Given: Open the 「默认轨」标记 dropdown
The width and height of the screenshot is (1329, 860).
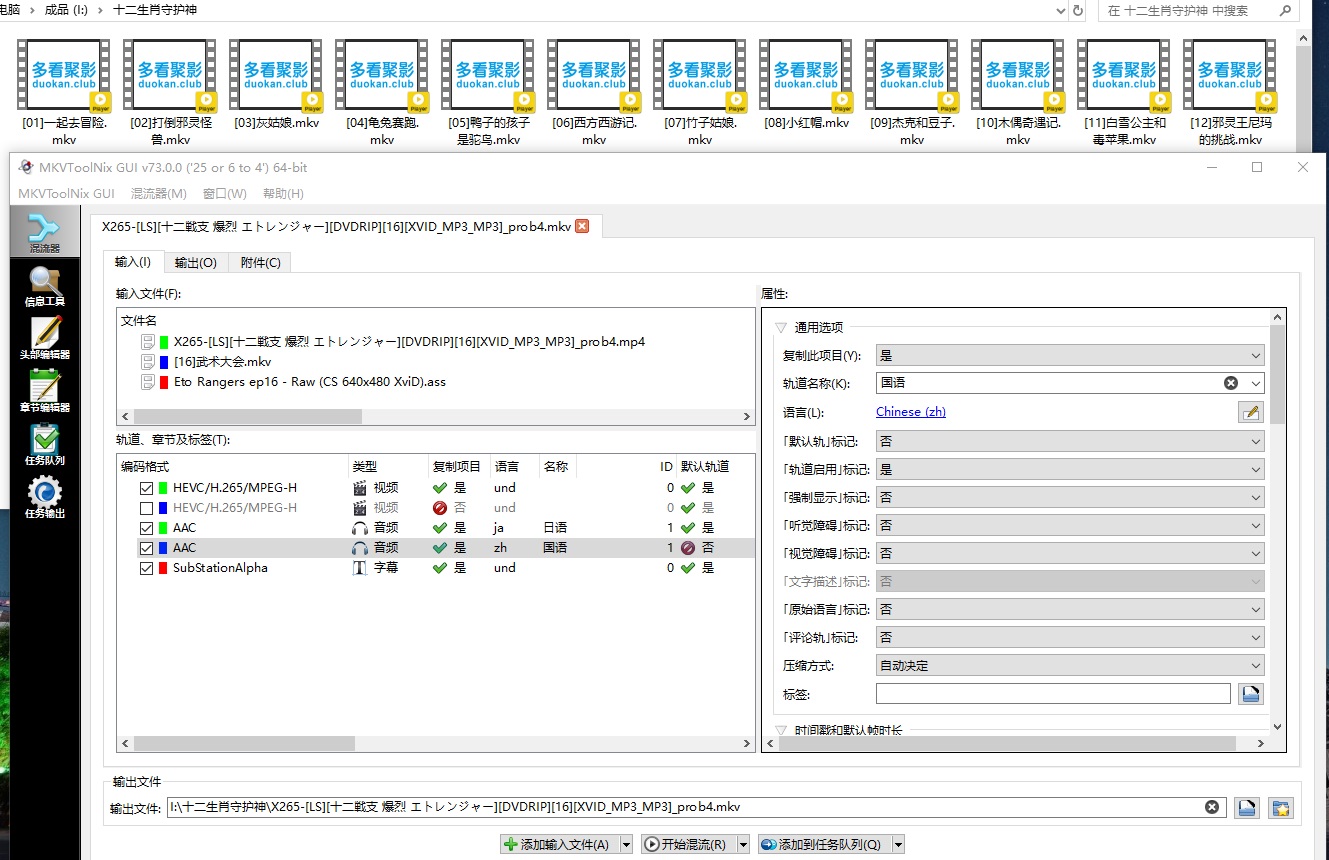Looking at the screenshot, I should (1069, 441).
